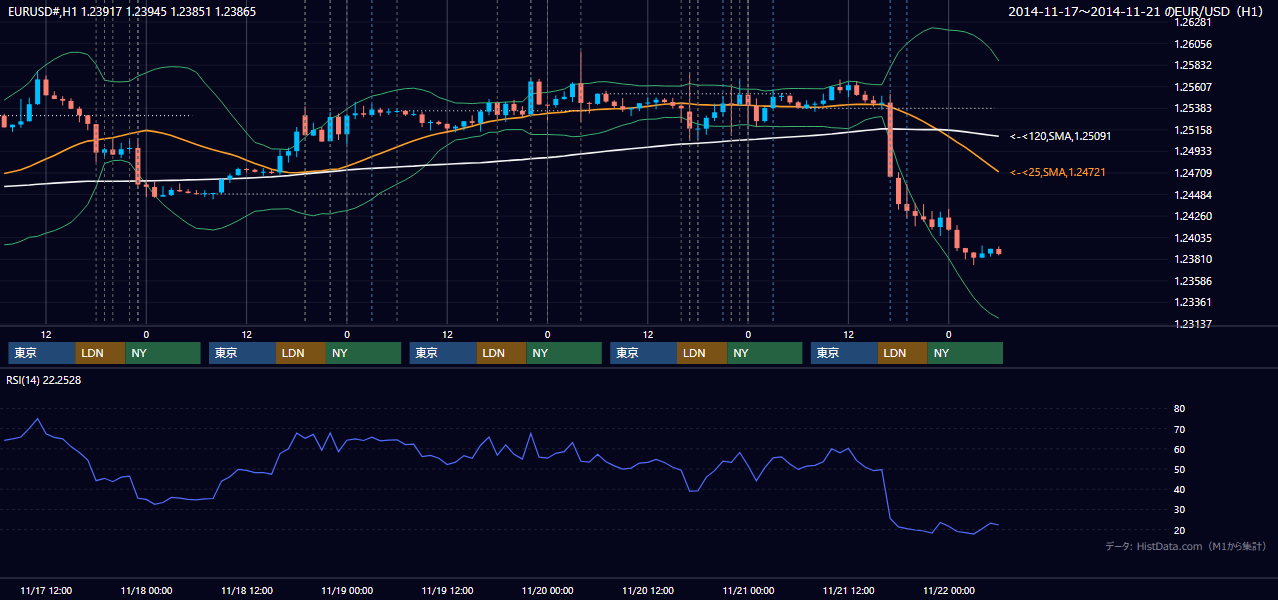Select price axis value 1.25383
1278x600 pixels.
point(1193,108)
